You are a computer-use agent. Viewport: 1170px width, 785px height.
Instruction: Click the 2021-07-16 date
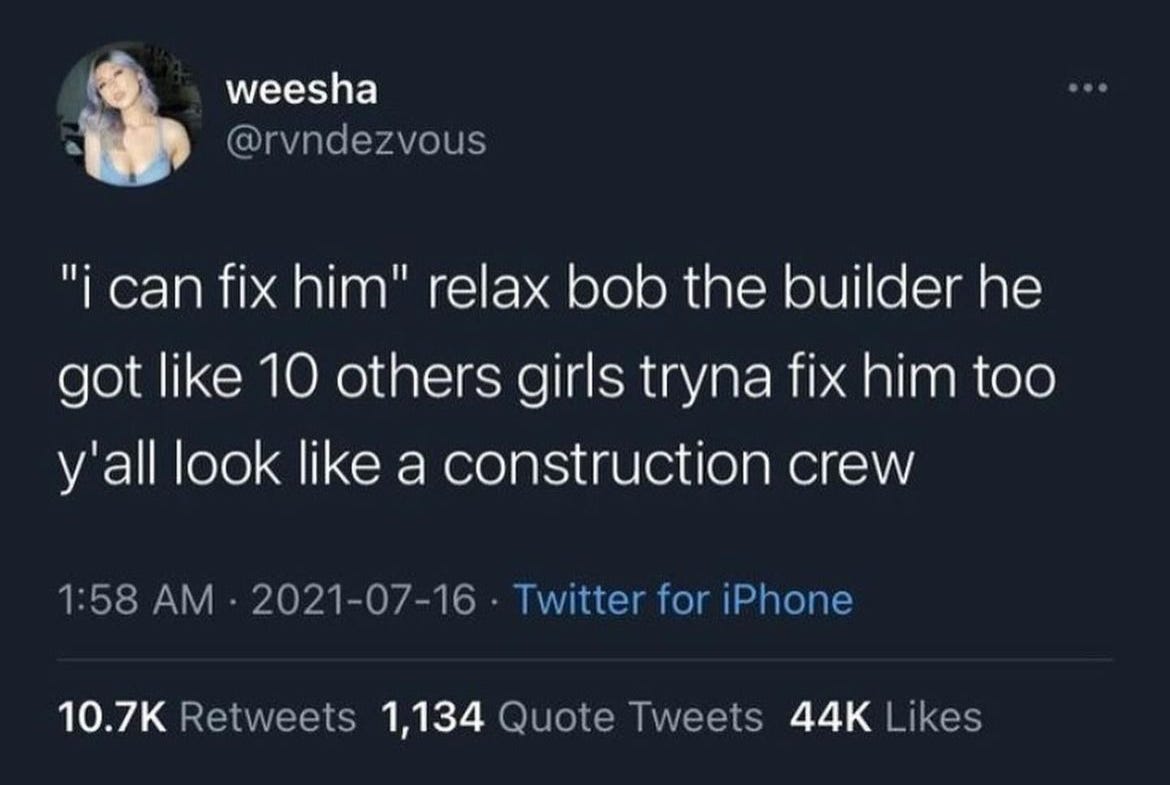363,600
